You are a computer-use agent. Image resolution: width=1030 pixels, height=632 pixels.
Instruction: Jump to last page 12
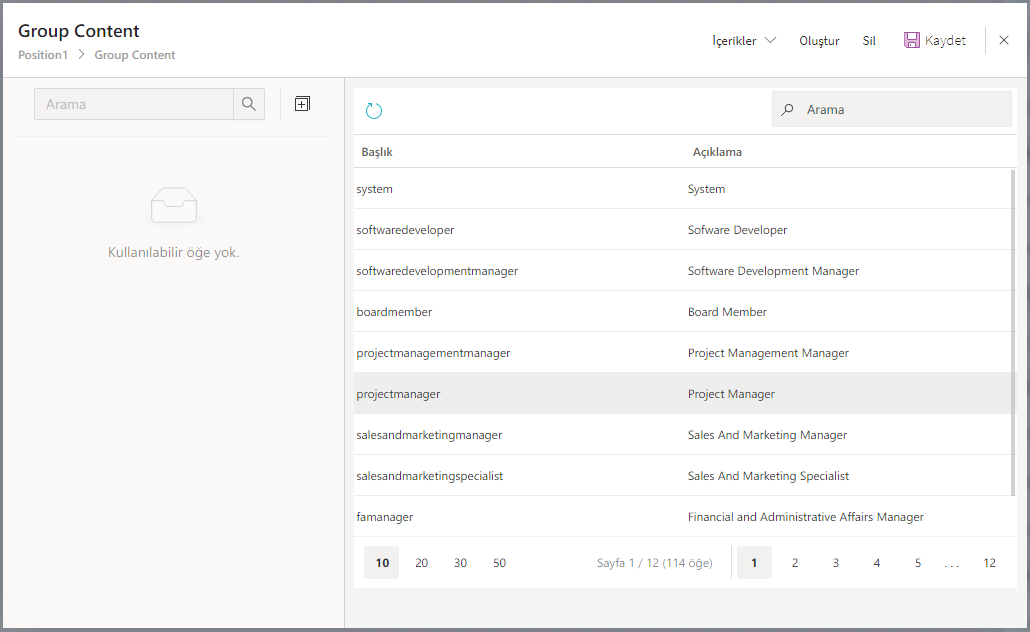coord(989,563)
